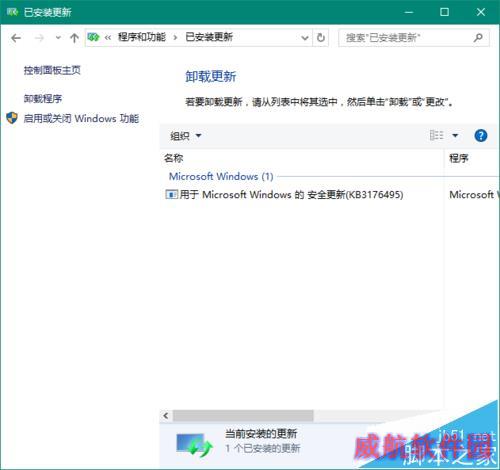The image size is (500, 470).
Task: Click the horizontal scrollbar thumb
Action: (243, 416)
